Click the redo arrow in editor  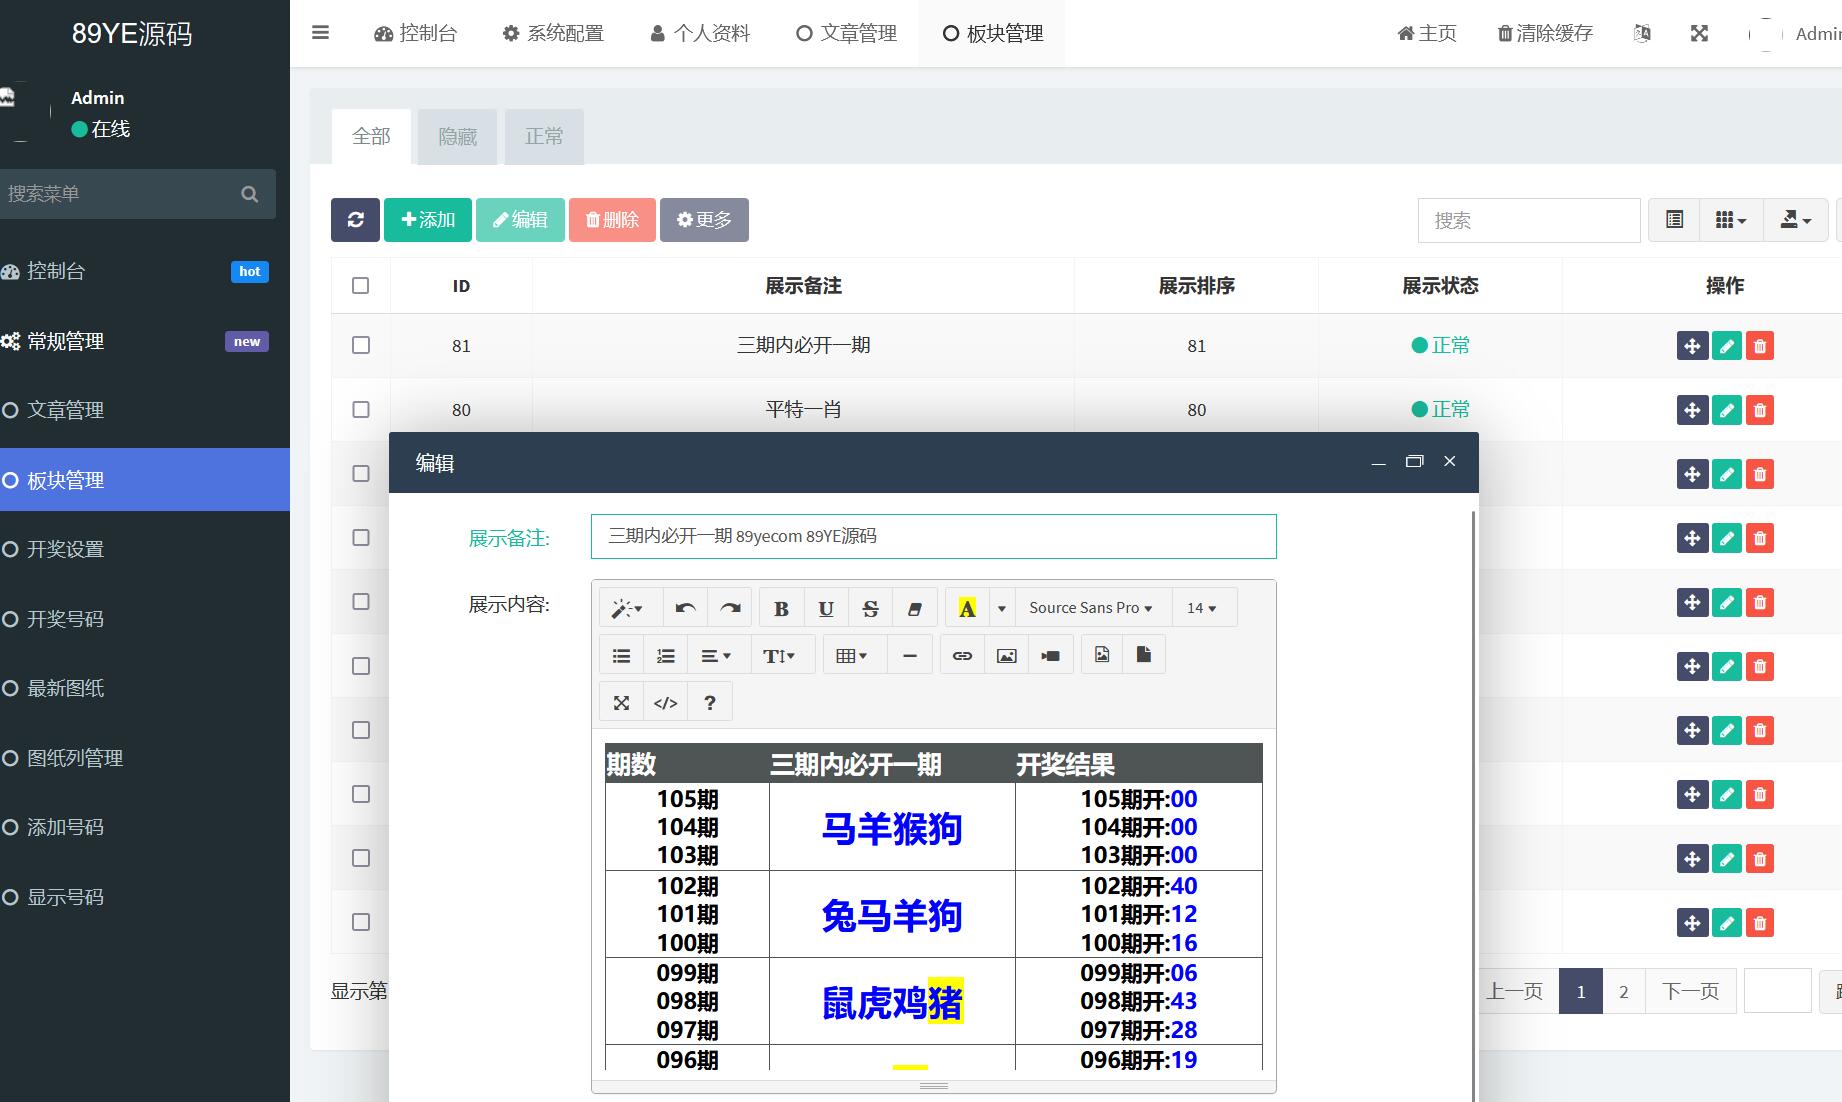730,608
